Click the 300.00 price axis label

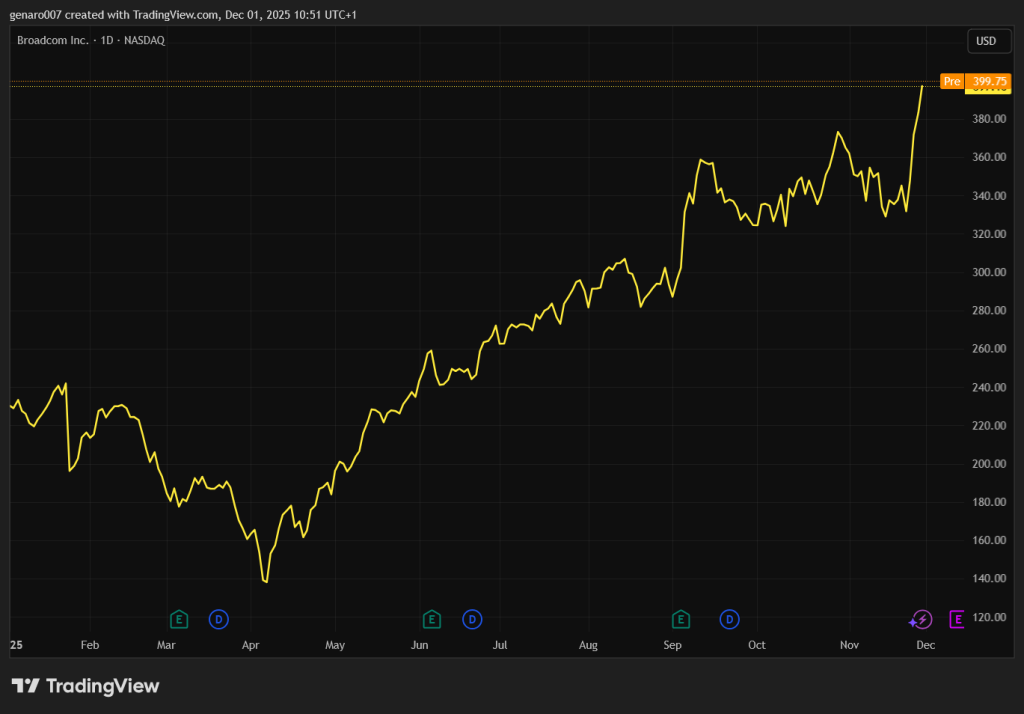[x=989, y=273]
